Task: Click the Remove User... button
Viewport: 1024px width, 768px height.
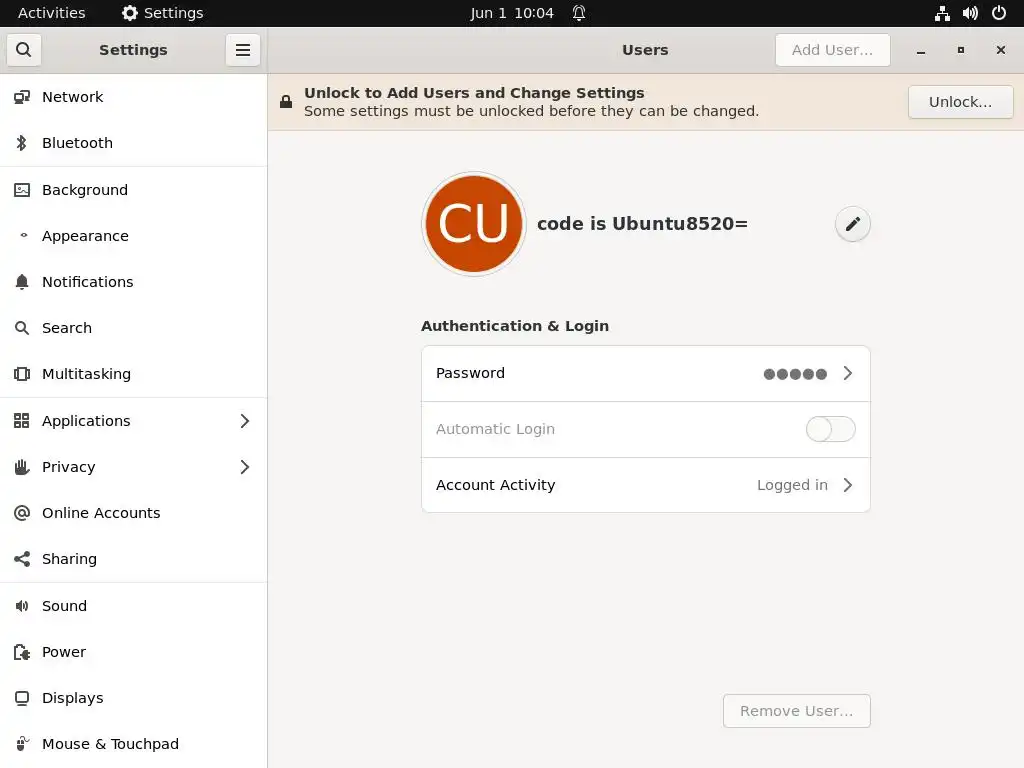Action: 796,711
